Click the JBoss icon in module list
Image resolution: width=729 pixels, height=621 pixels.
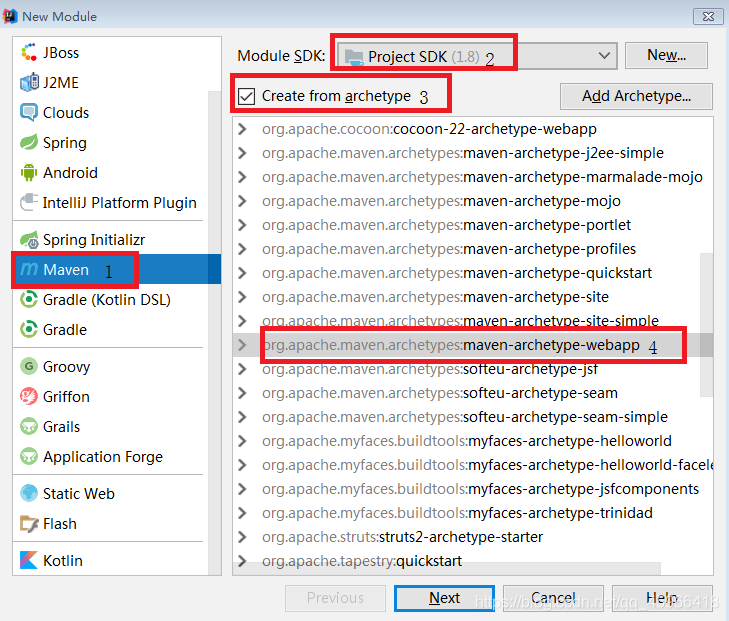[29, 53]
